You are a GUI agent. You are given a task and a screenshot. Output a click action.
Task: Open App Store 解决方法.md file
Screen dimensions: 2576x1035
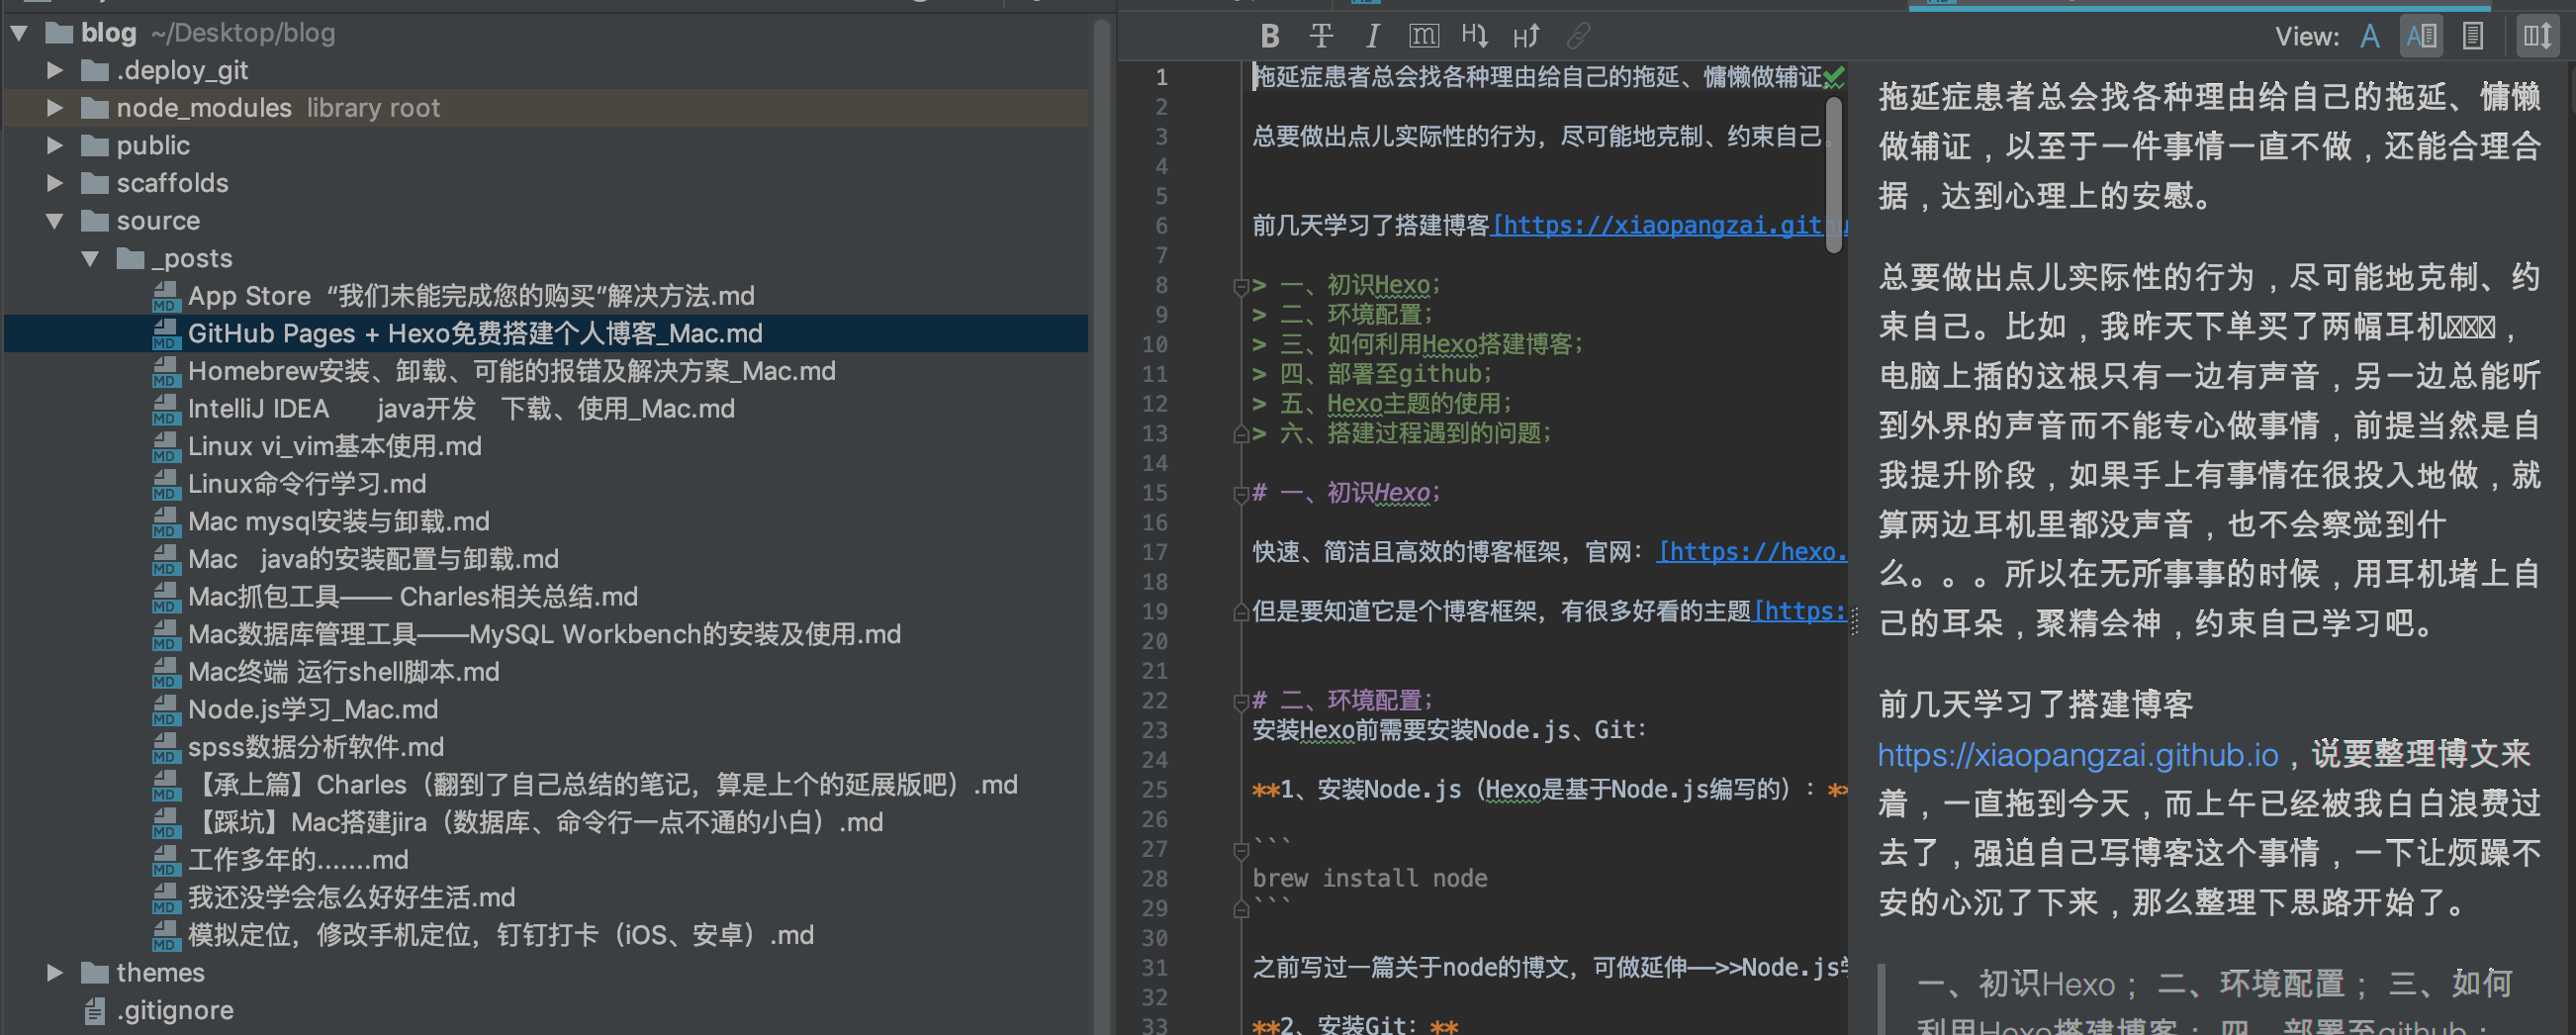tap(471, 296)
